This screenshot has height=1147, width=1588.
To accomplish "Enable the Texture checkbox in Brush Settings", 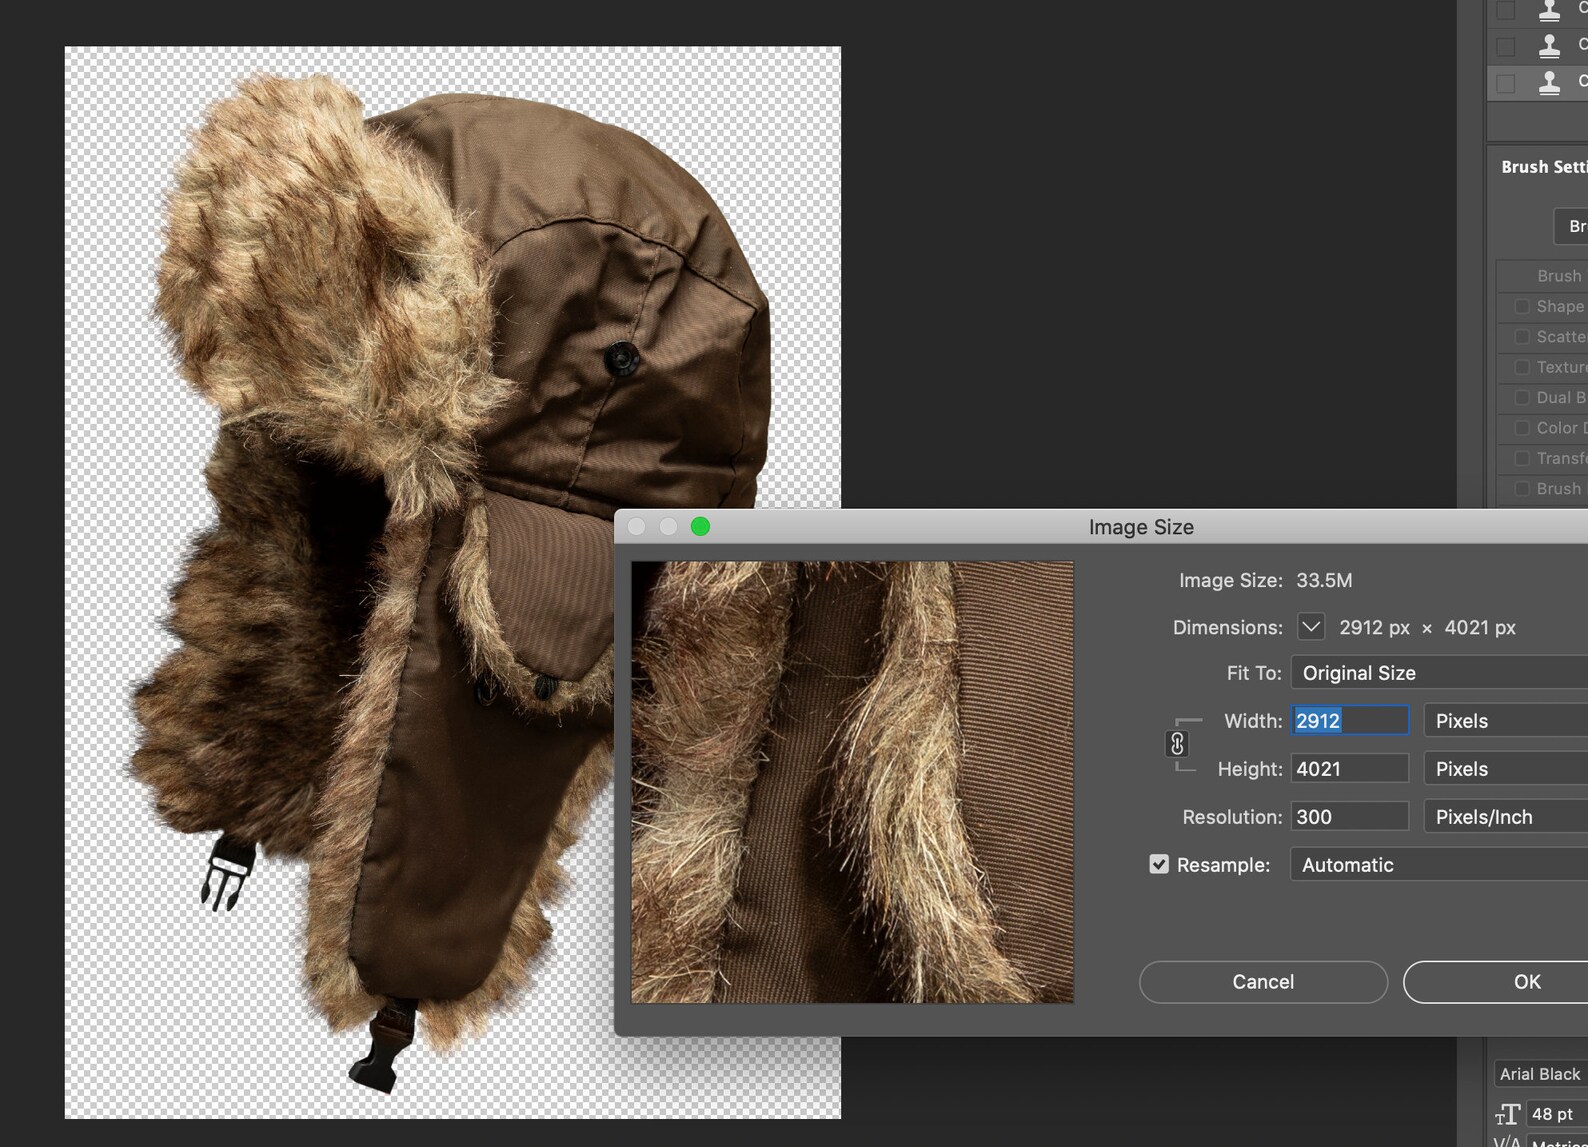I will [x=1522, y=367].
